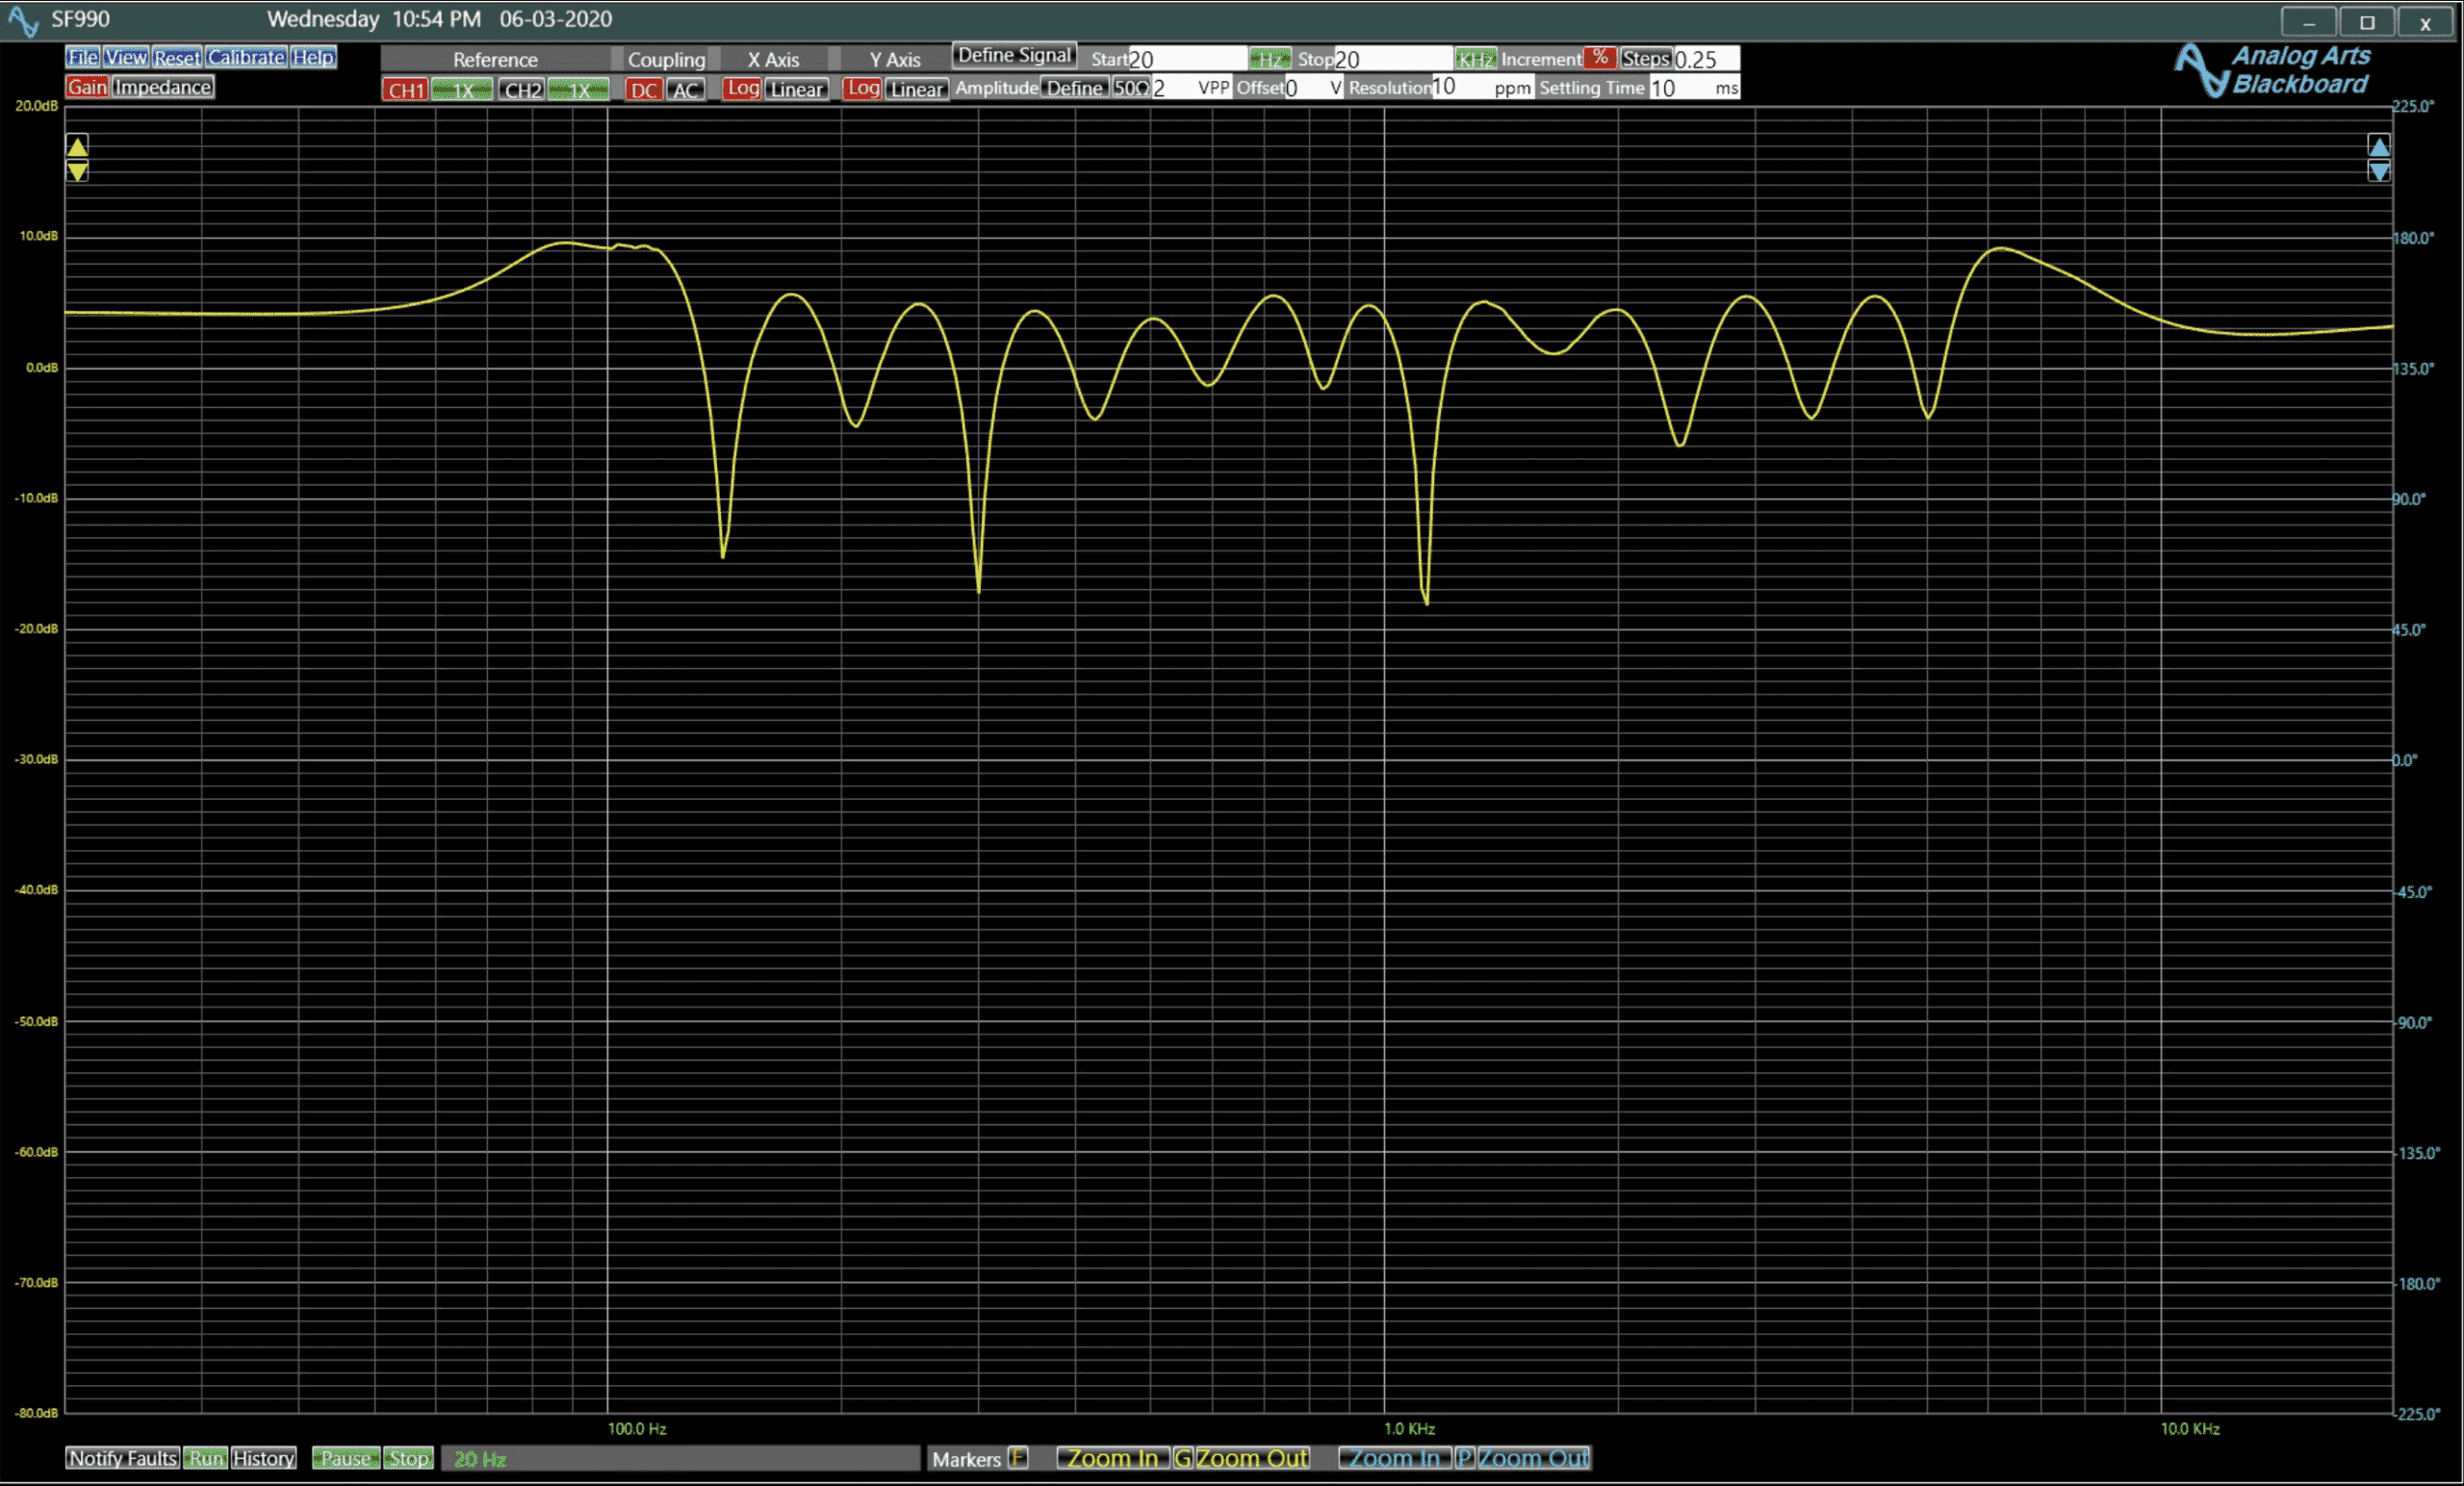Screen dimensions: 2464x1486
Task: Click the Analog Arts Blackboard logo
Action: (x=2274, y=70)
